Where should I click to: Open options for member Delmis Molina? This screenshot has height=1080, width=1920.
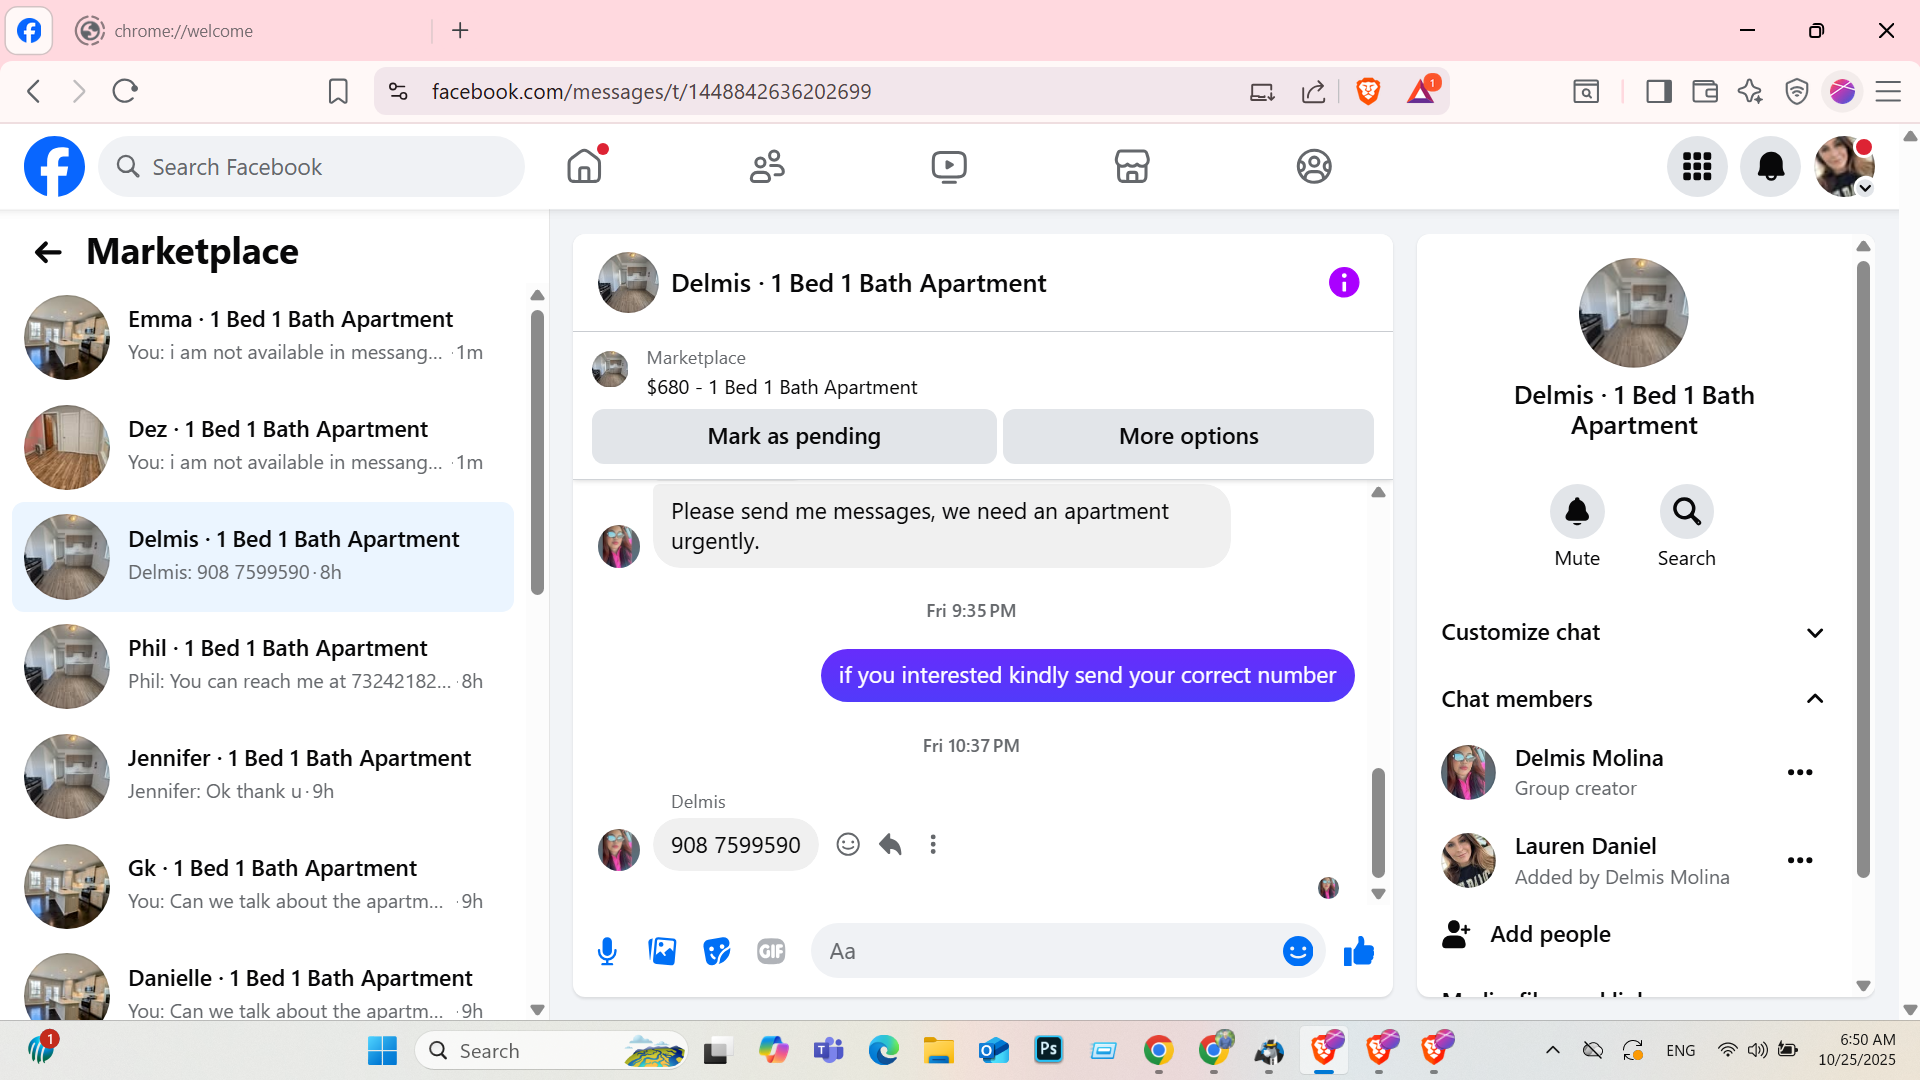tap(1800, 772)
